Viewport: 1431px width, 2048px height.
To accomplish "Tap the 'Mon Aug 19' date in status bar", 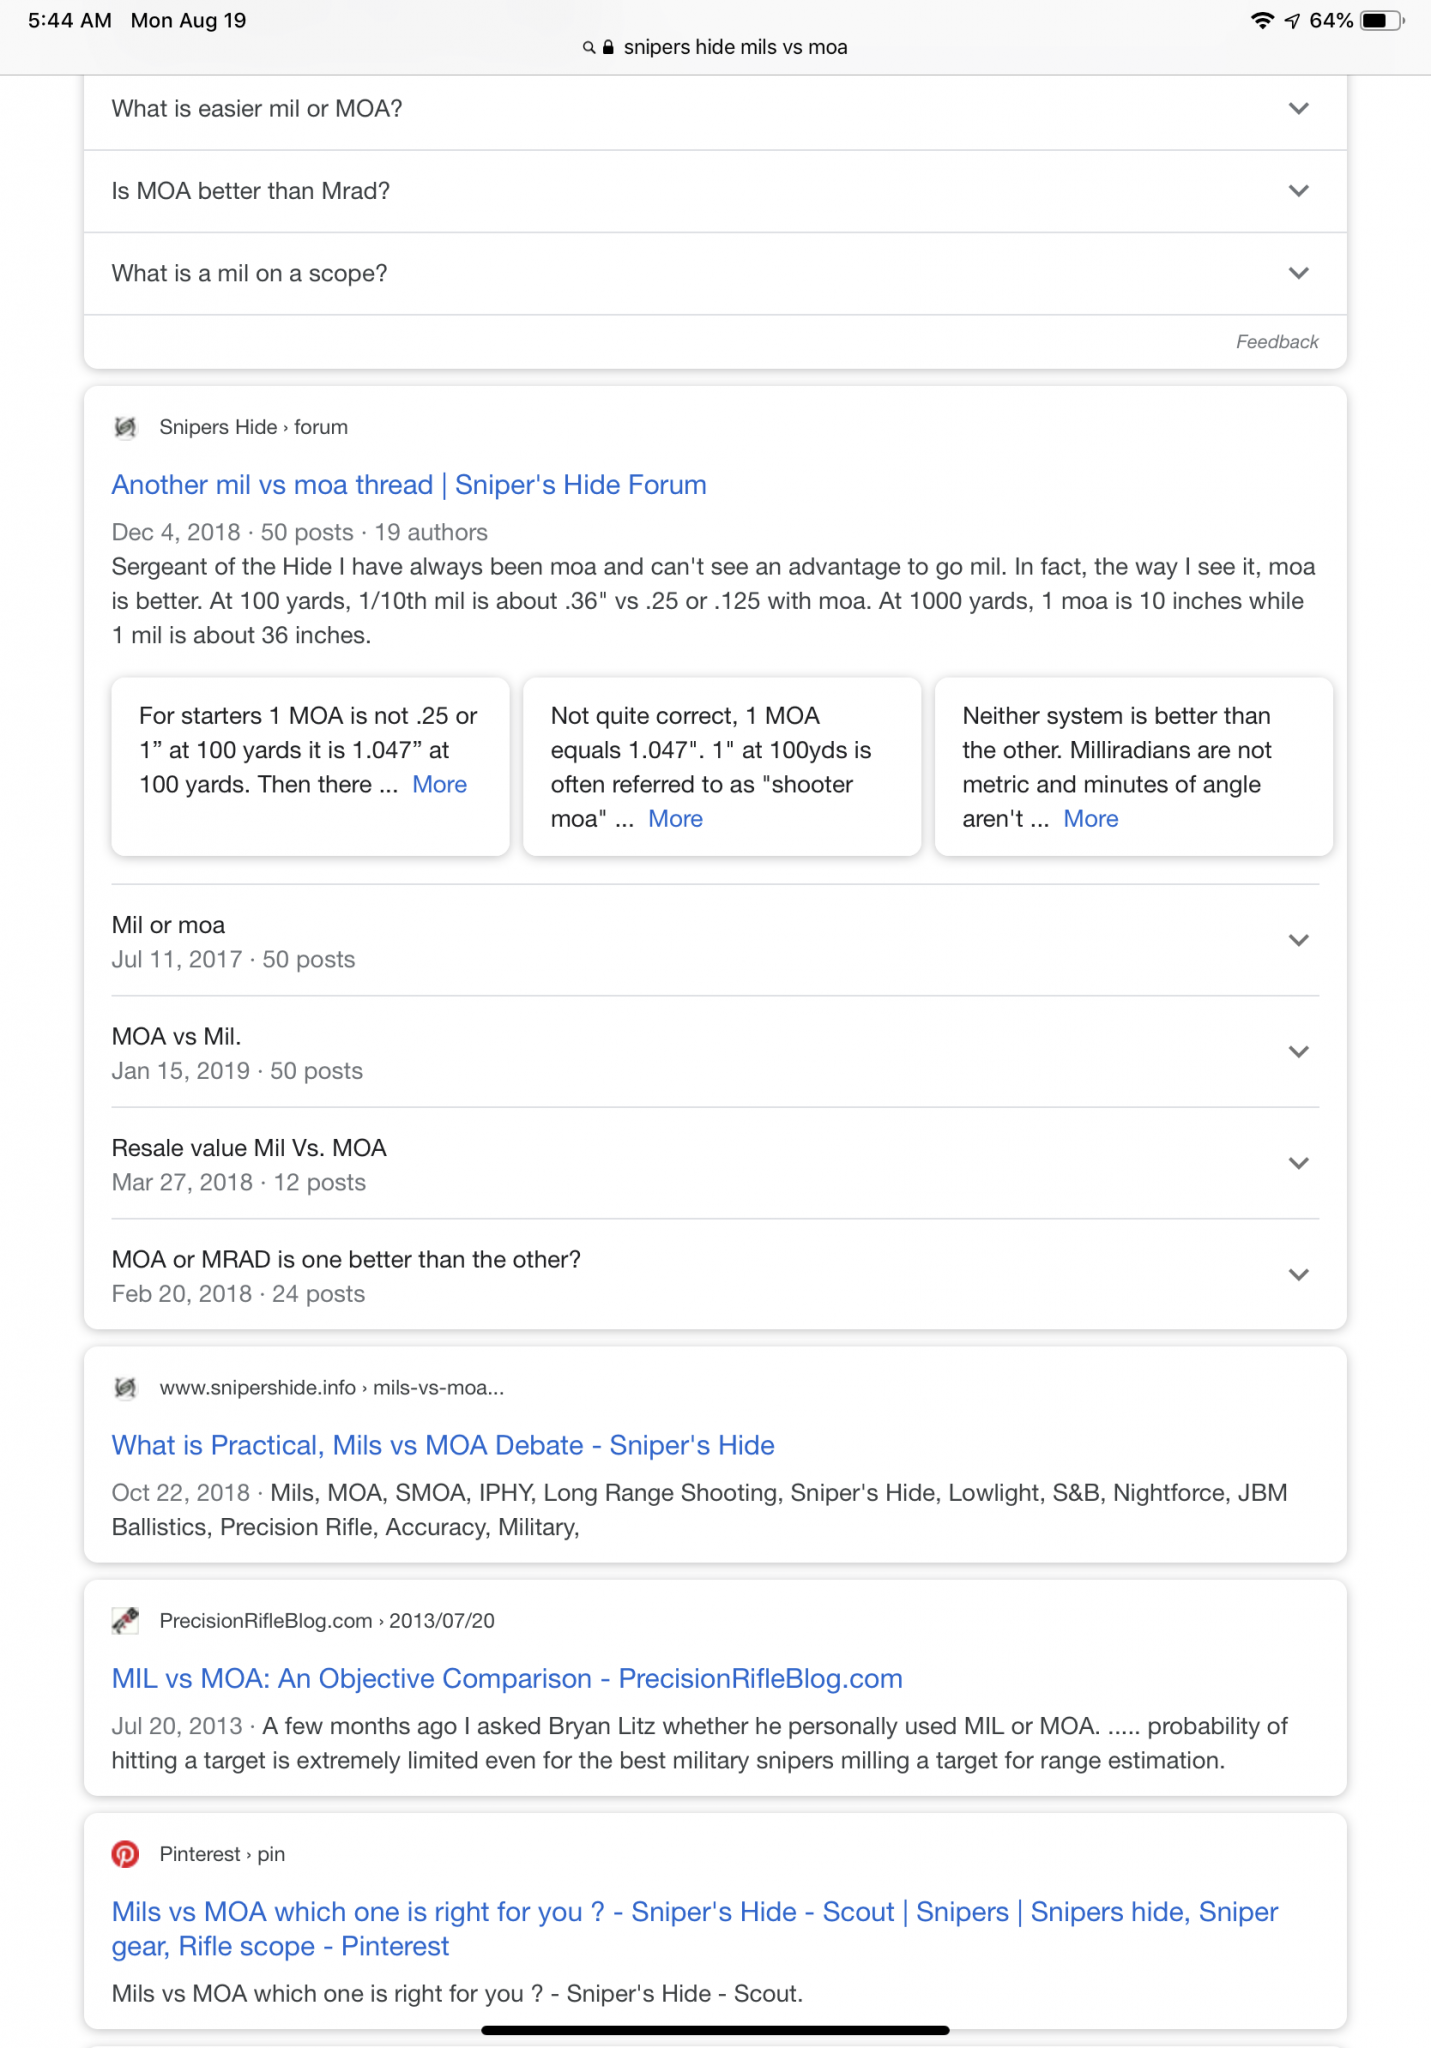I will (x=188, y=21).
